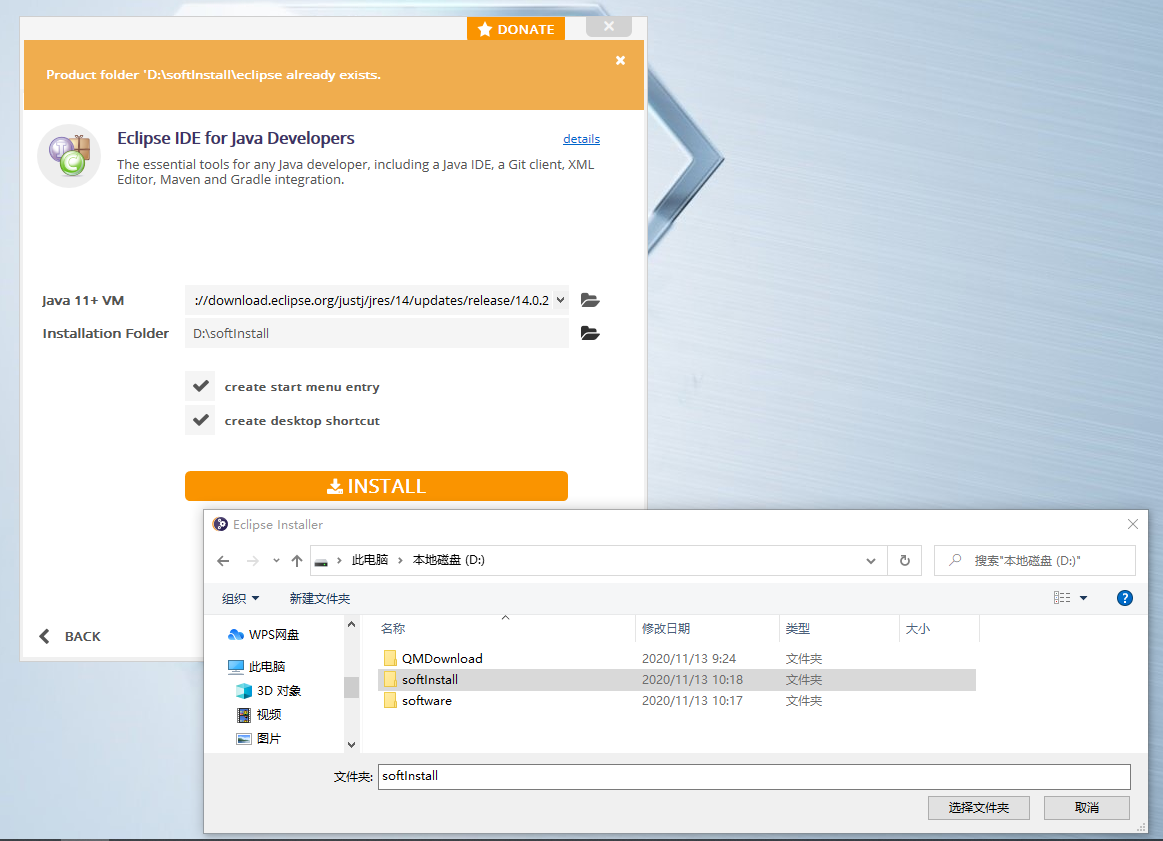Select the softInstall folder row

pyautogui.click(x=677, y=679)
